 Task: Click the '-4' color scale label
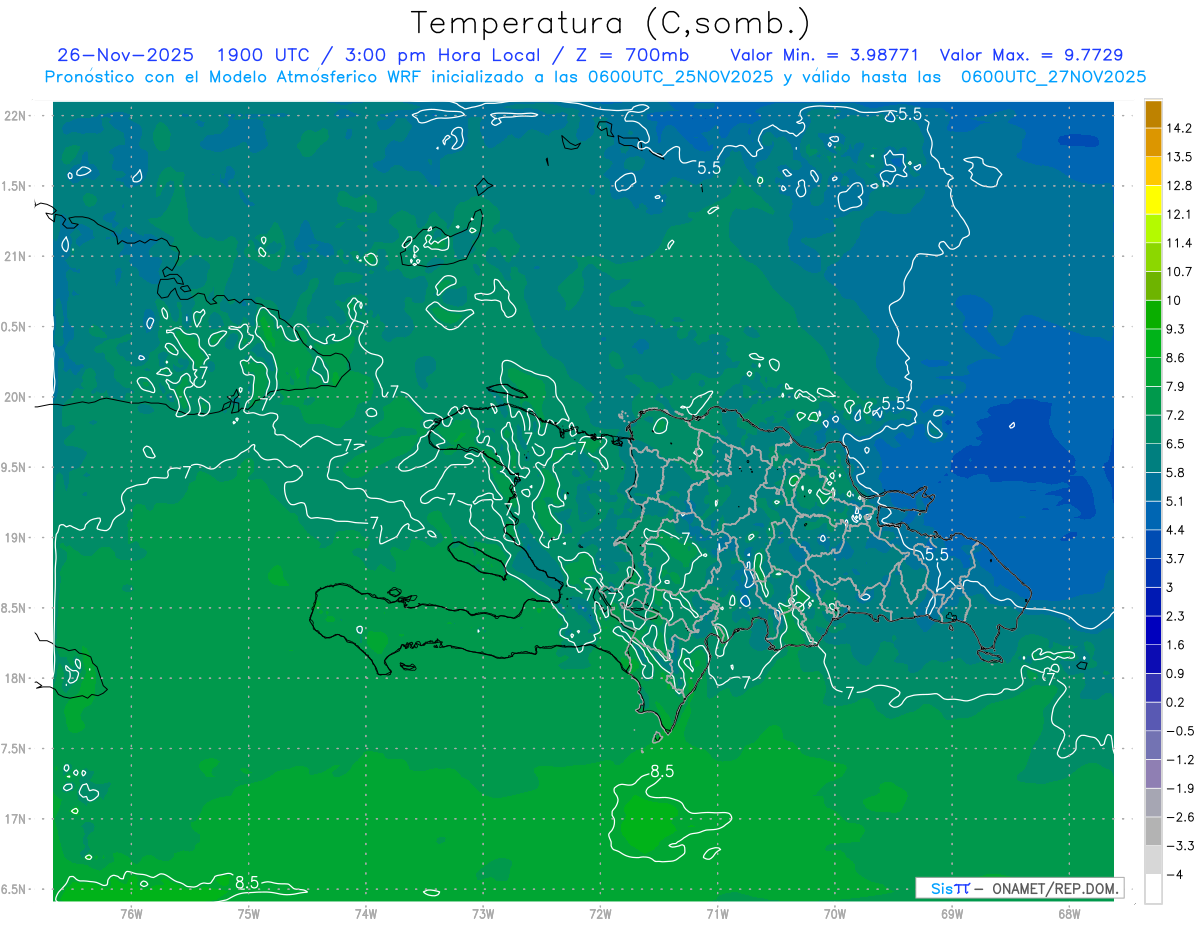point(1174,875)
